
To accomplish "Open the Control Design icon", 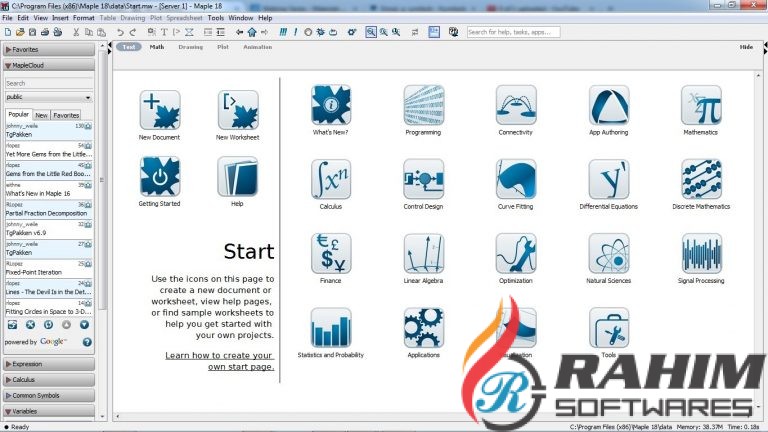I will 424,179.
